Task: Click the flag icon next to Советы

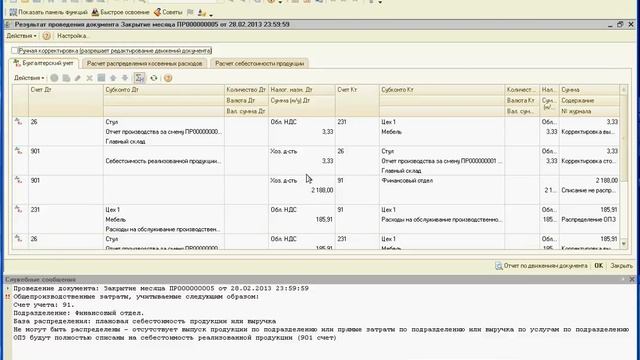Action: pos(190,13)
